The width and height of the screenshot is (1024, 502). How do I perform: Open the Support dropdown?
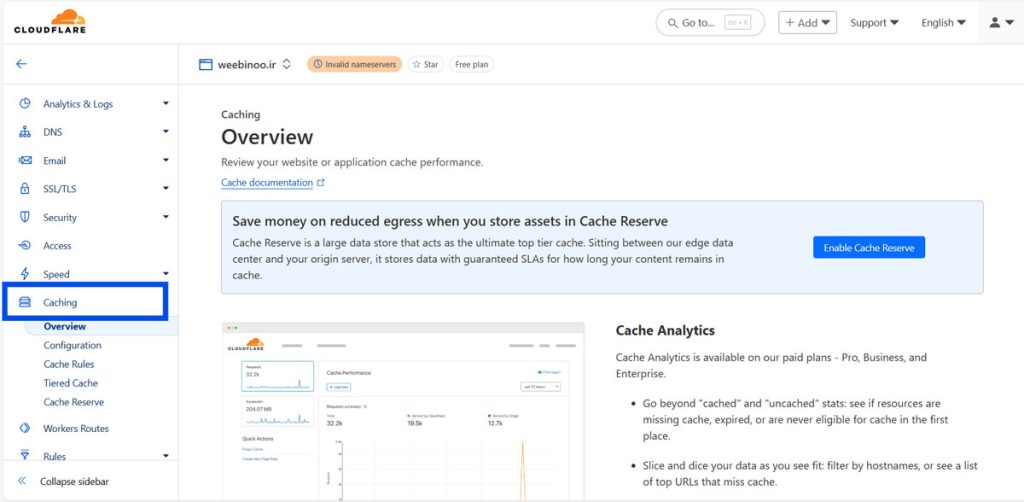point(874,23)
